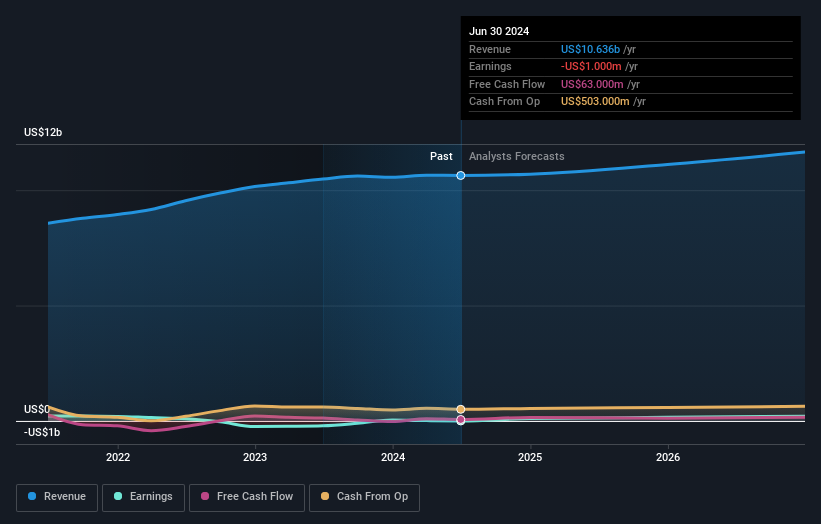Click the Free Cash Flow pink data point
Image resolution: width=821 pixels, height=524 pixels.
(x=461, y=420)
